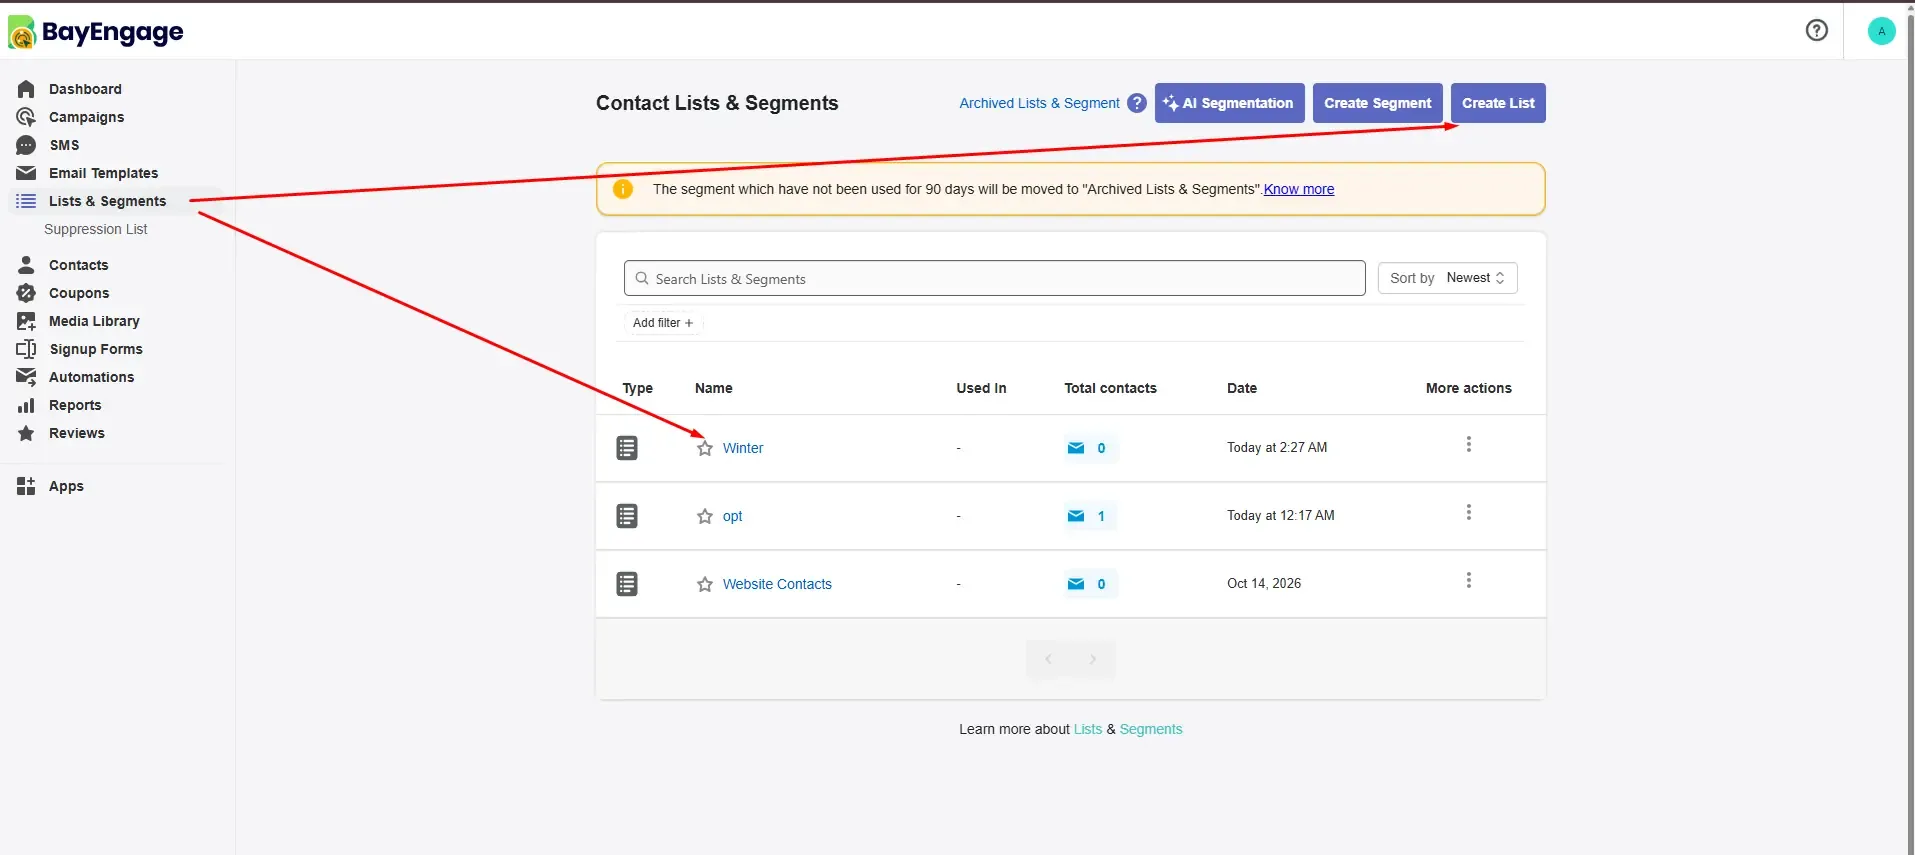The image size is (1915, 855).
Task: Star the Website Contacts list as favorite
Action: click(705, 584)
